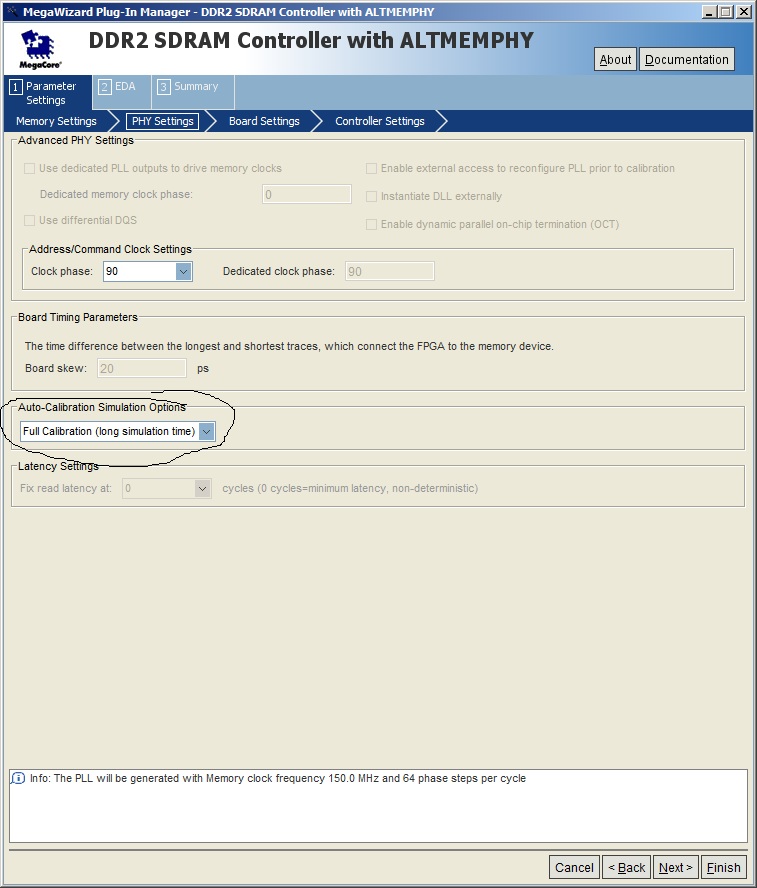Close the MegaWizard window
Image resolution: width=757 pixels, height=888 pixels.
click(743, 11)
